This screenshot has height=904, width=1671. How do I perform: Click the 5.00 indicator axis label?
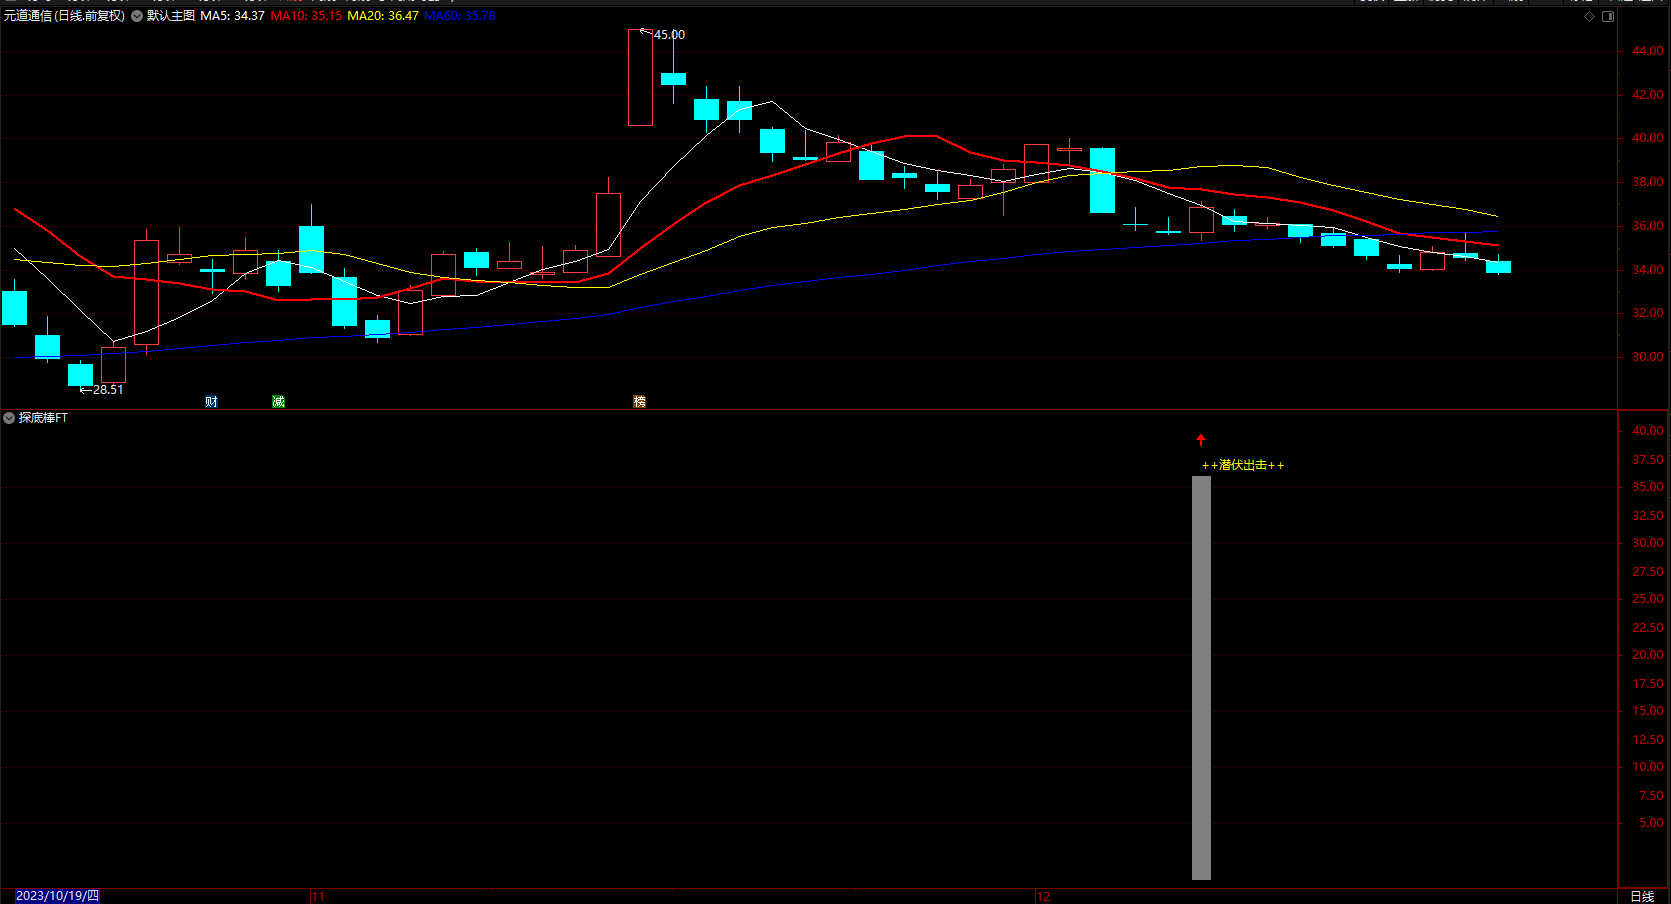(x=1651, y=823)
